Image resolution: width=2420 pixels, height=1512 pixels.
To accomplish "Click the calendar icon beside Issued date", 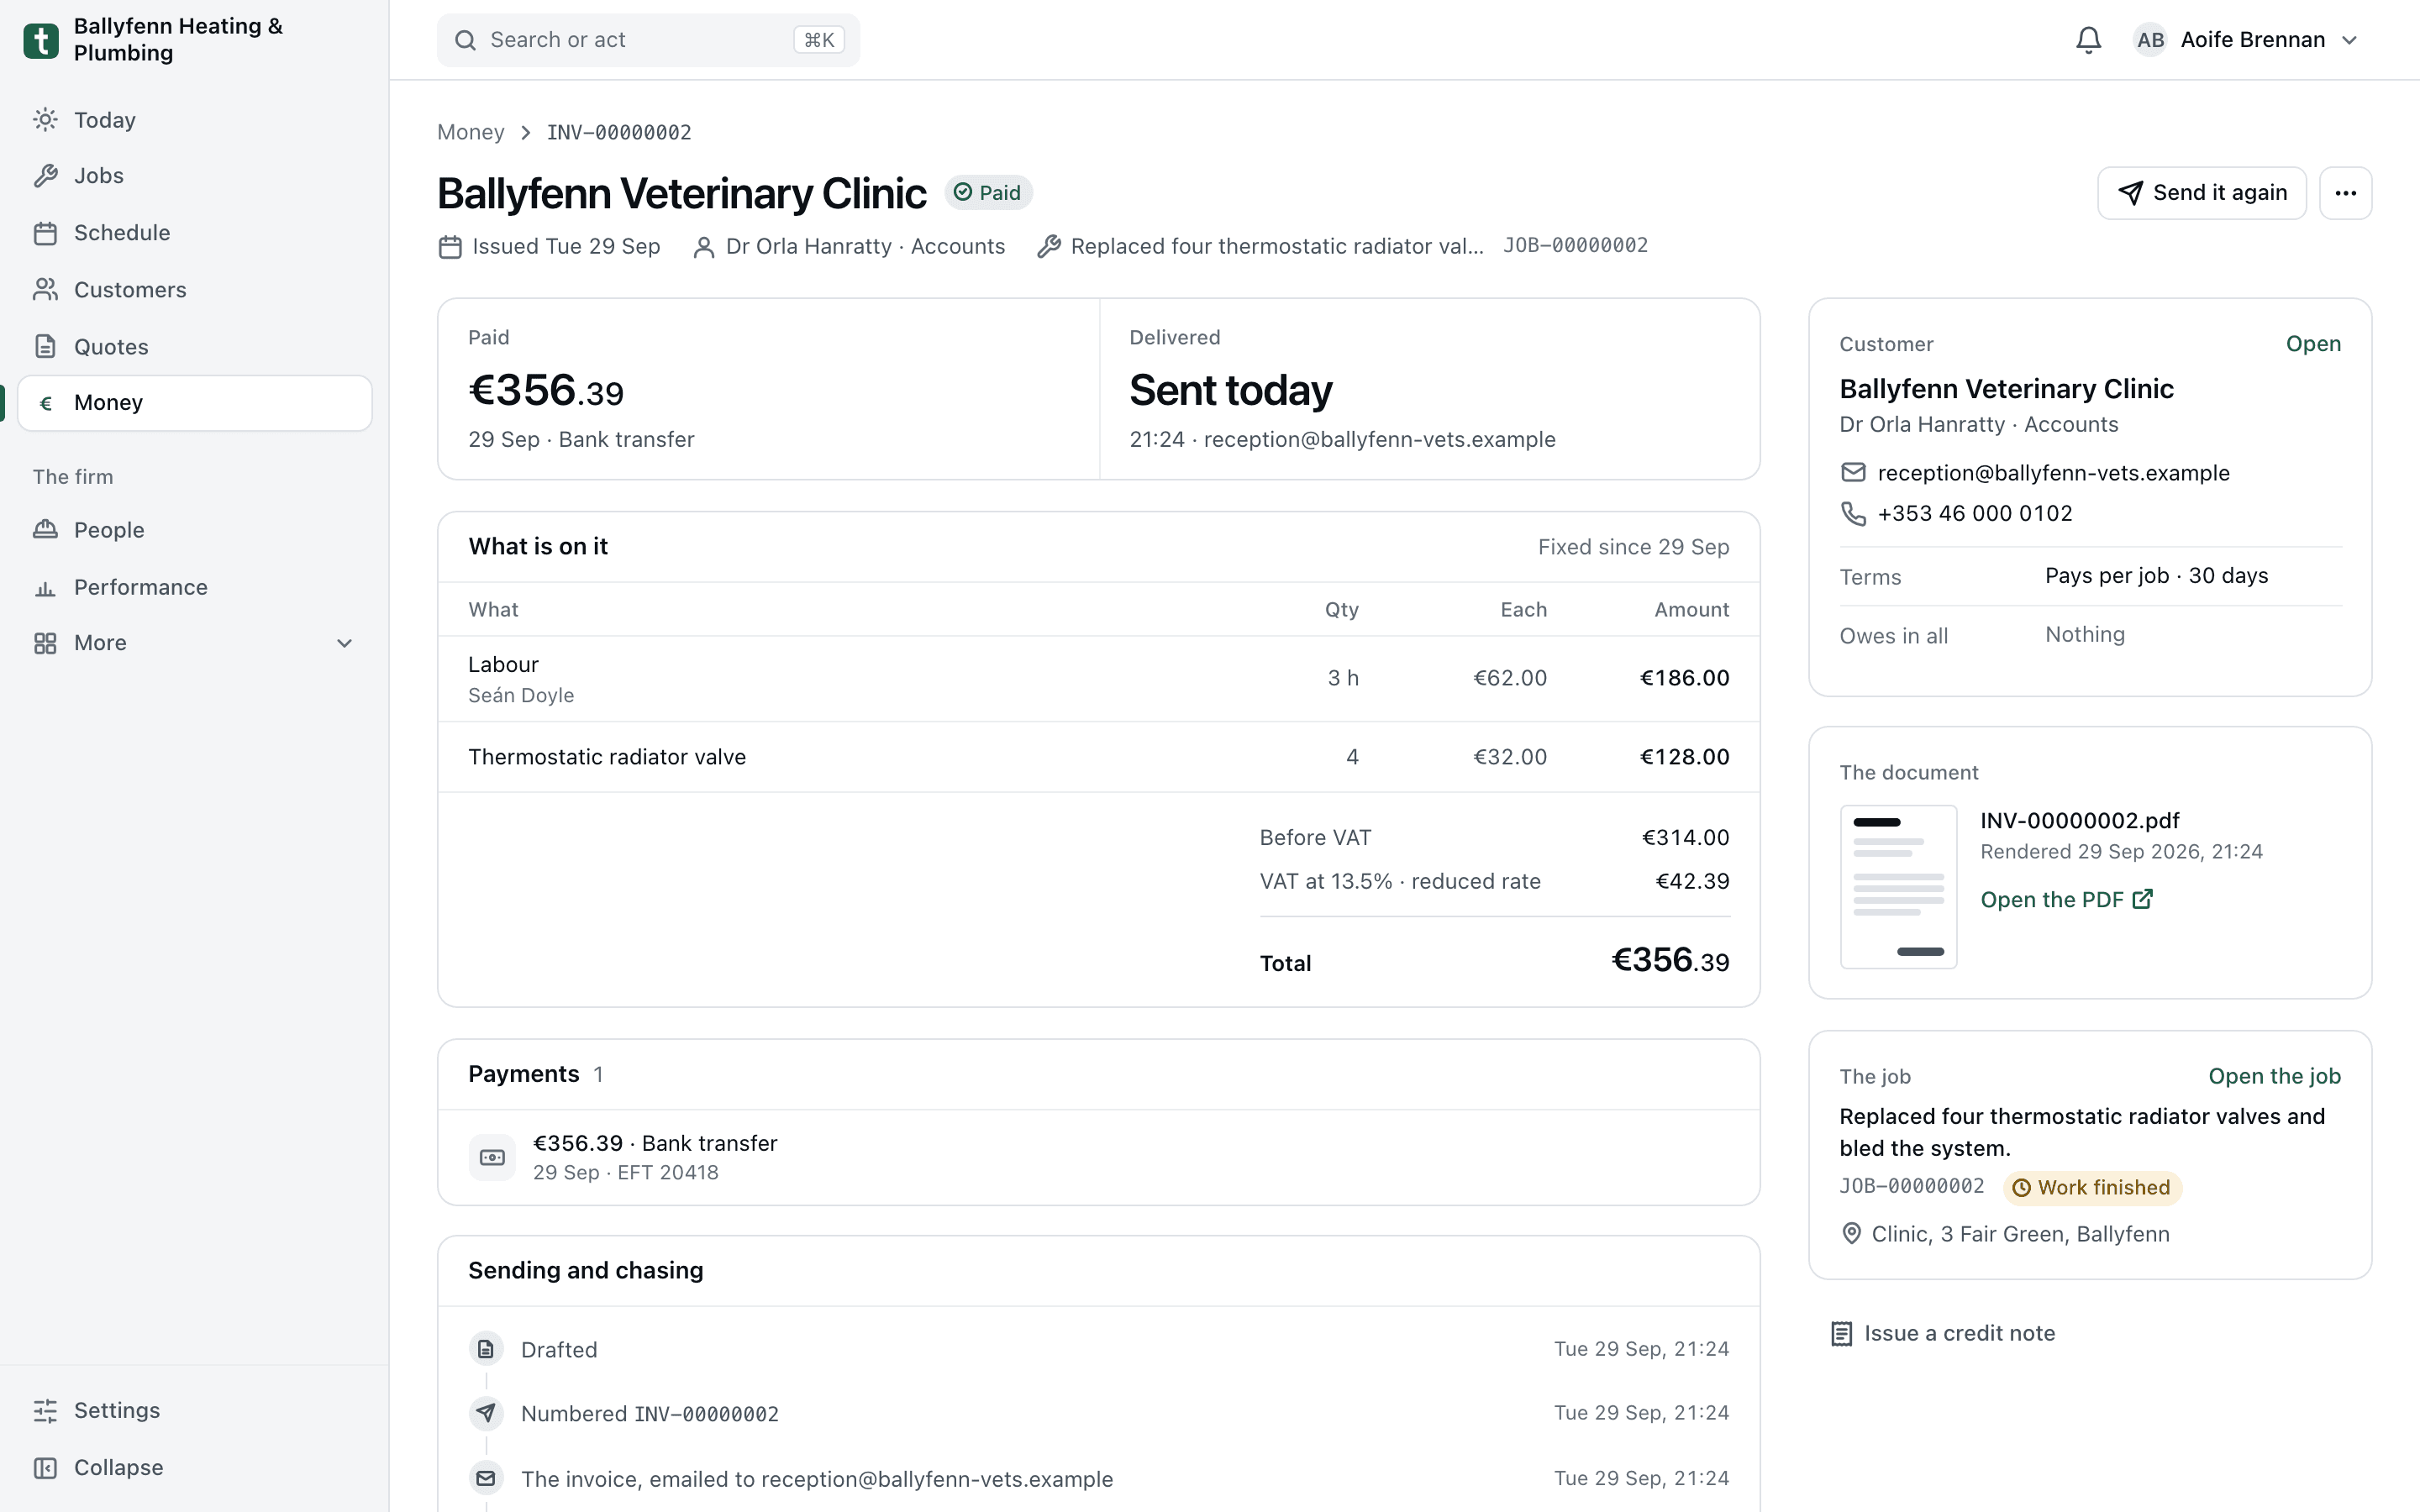I will pos(450,247).
